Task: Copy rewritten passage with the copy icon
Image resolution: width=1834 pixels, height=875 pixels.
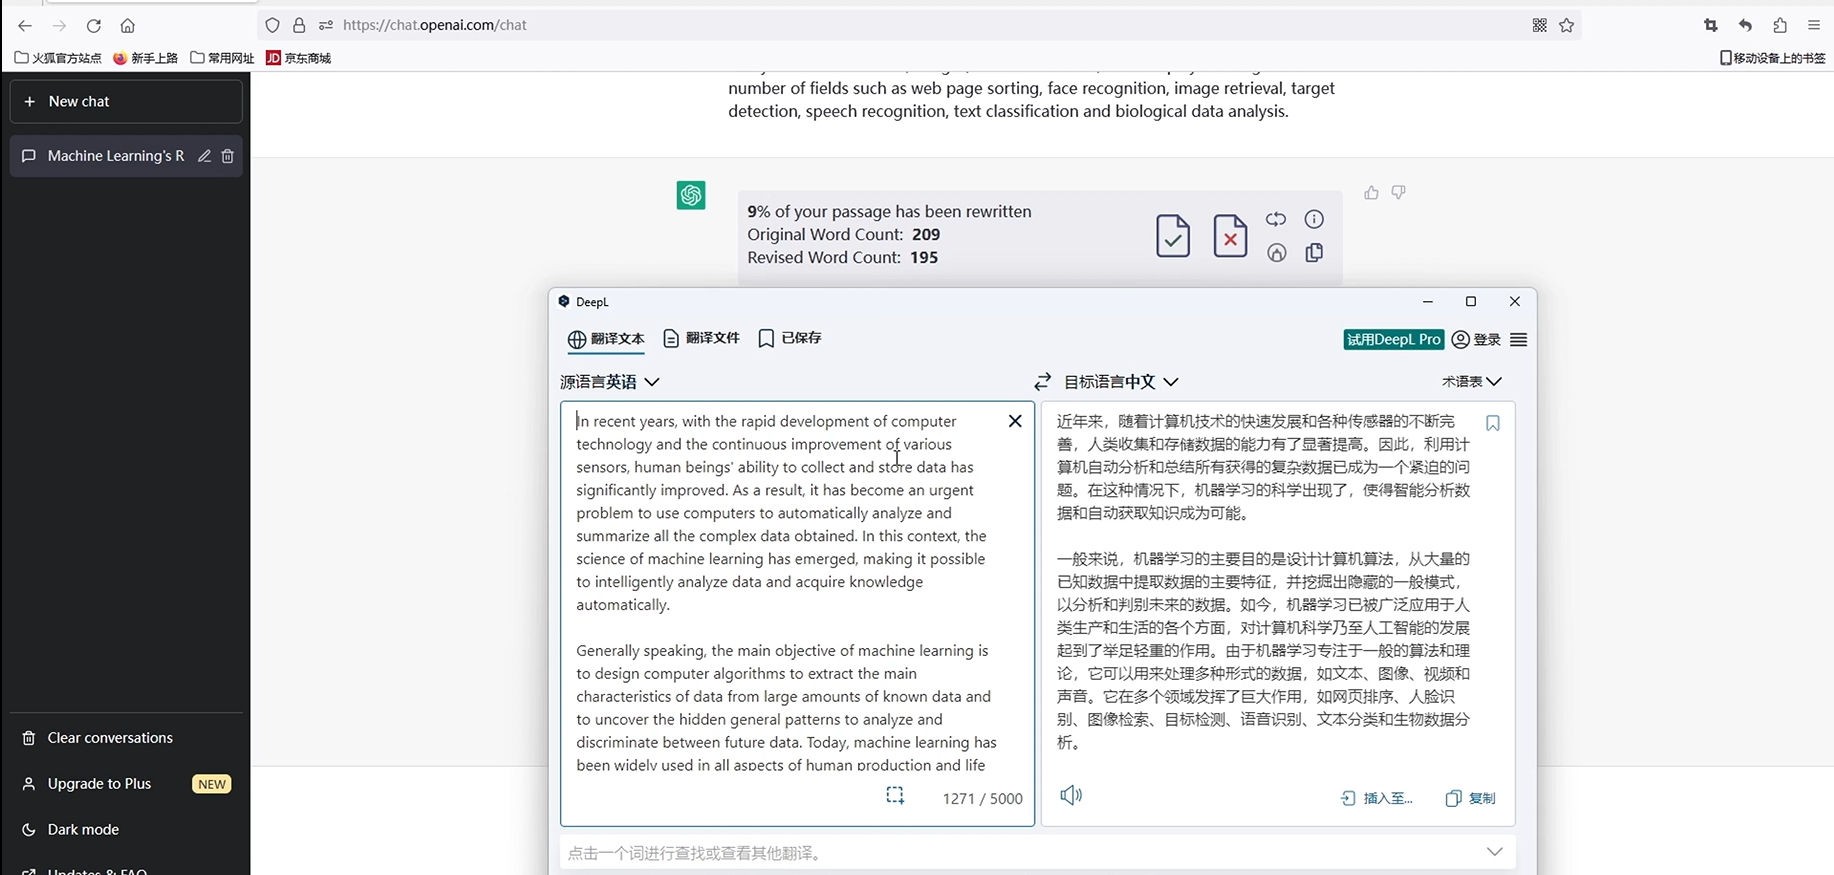Action: [x=1314, y=253]
